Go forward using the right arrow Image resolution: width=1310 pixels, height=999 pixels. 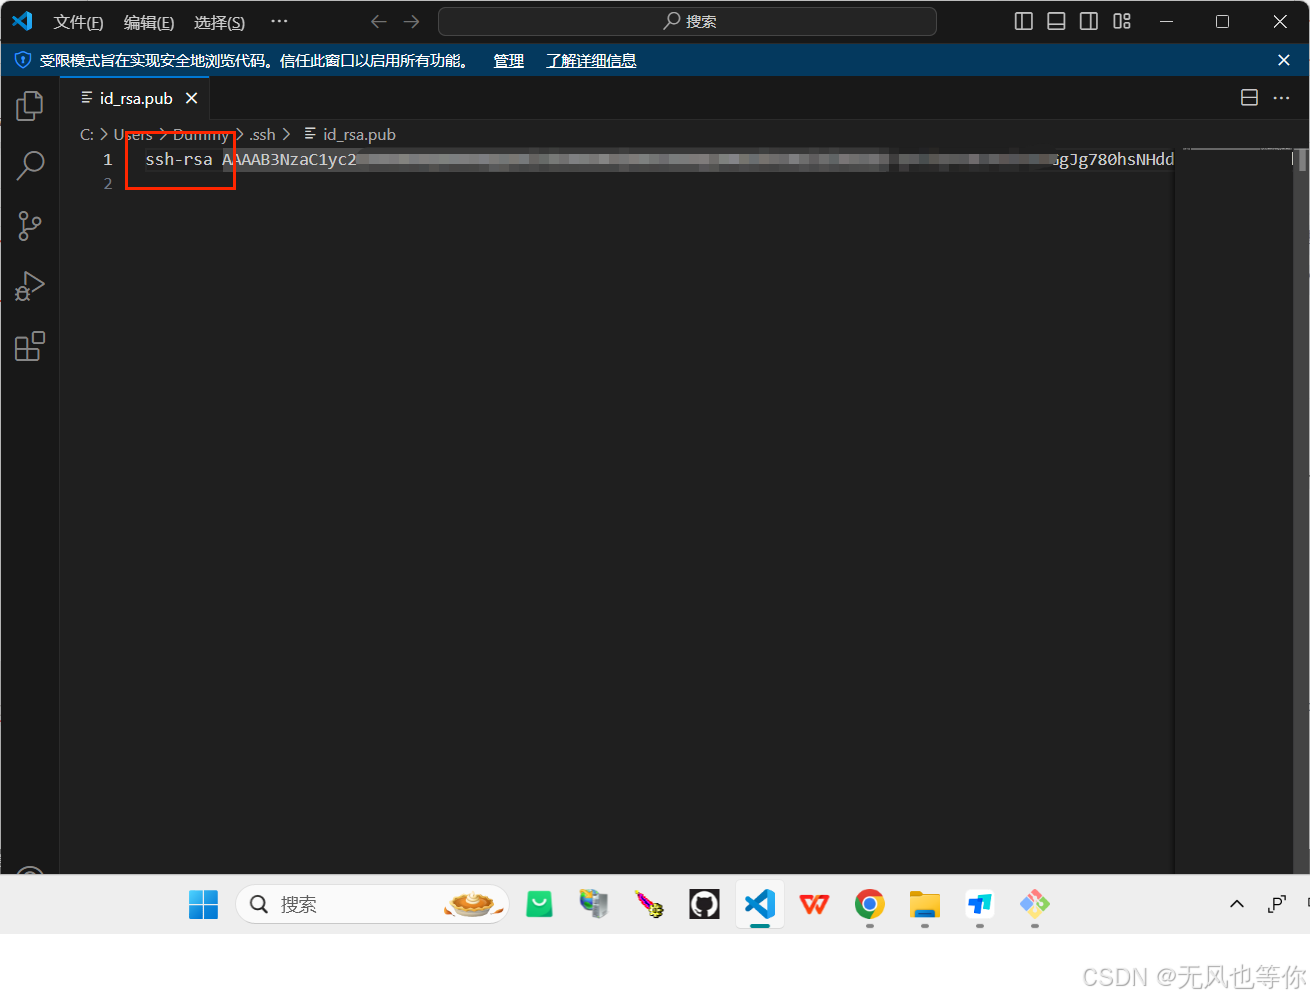[411, 21]
